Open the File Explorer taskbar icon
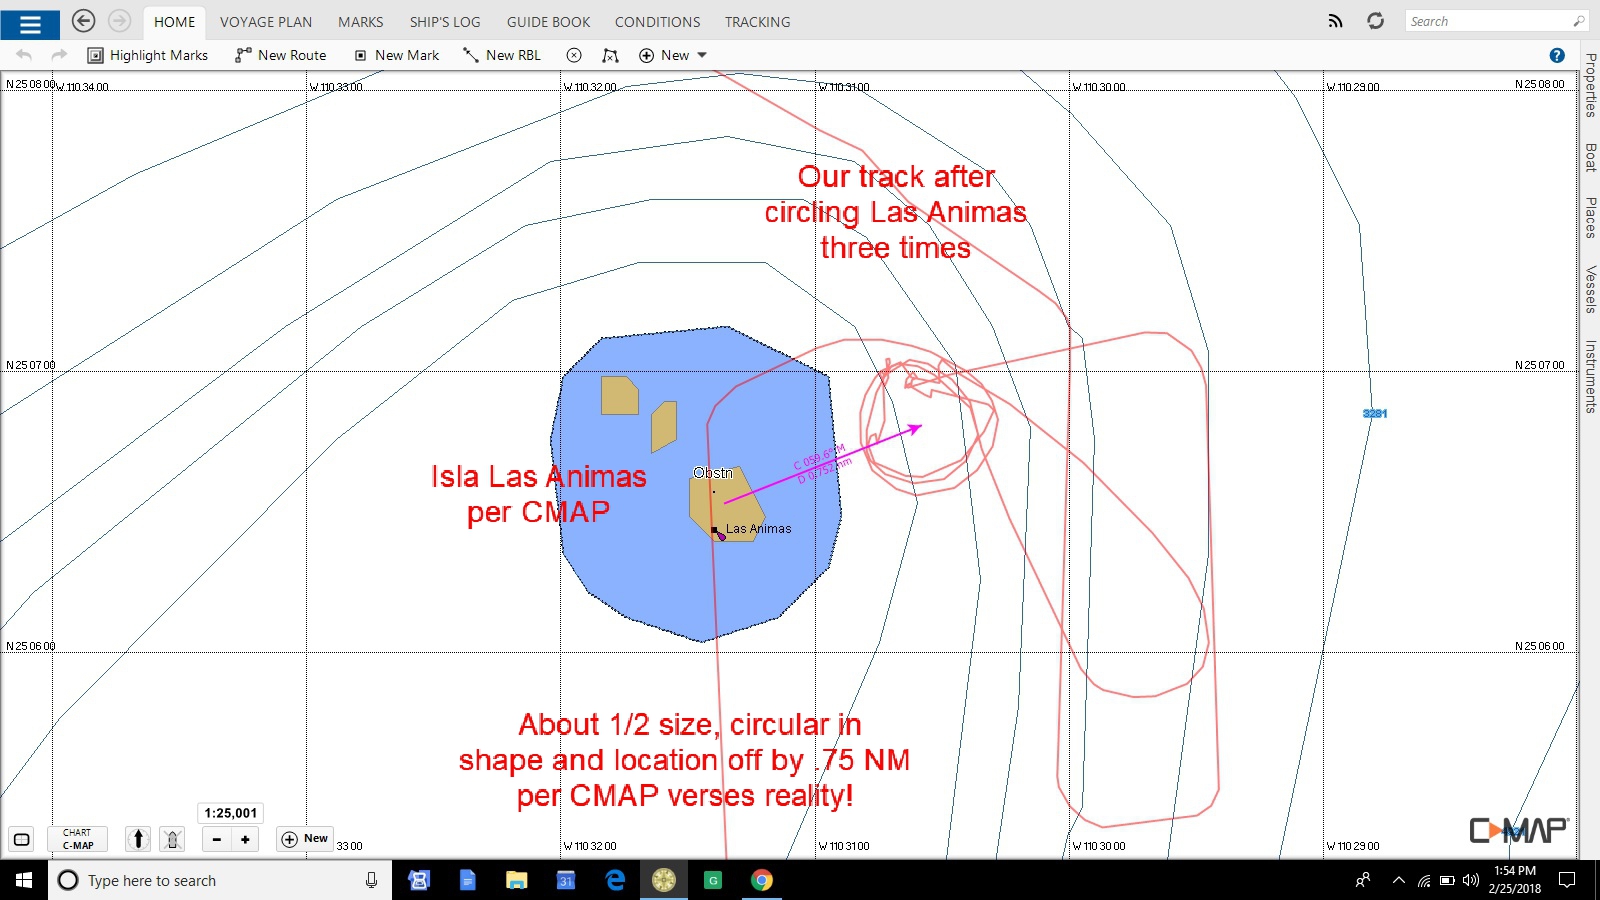The width and height of the screenshot is (1600, 900). pyautogui.click(x=516, y=880)
